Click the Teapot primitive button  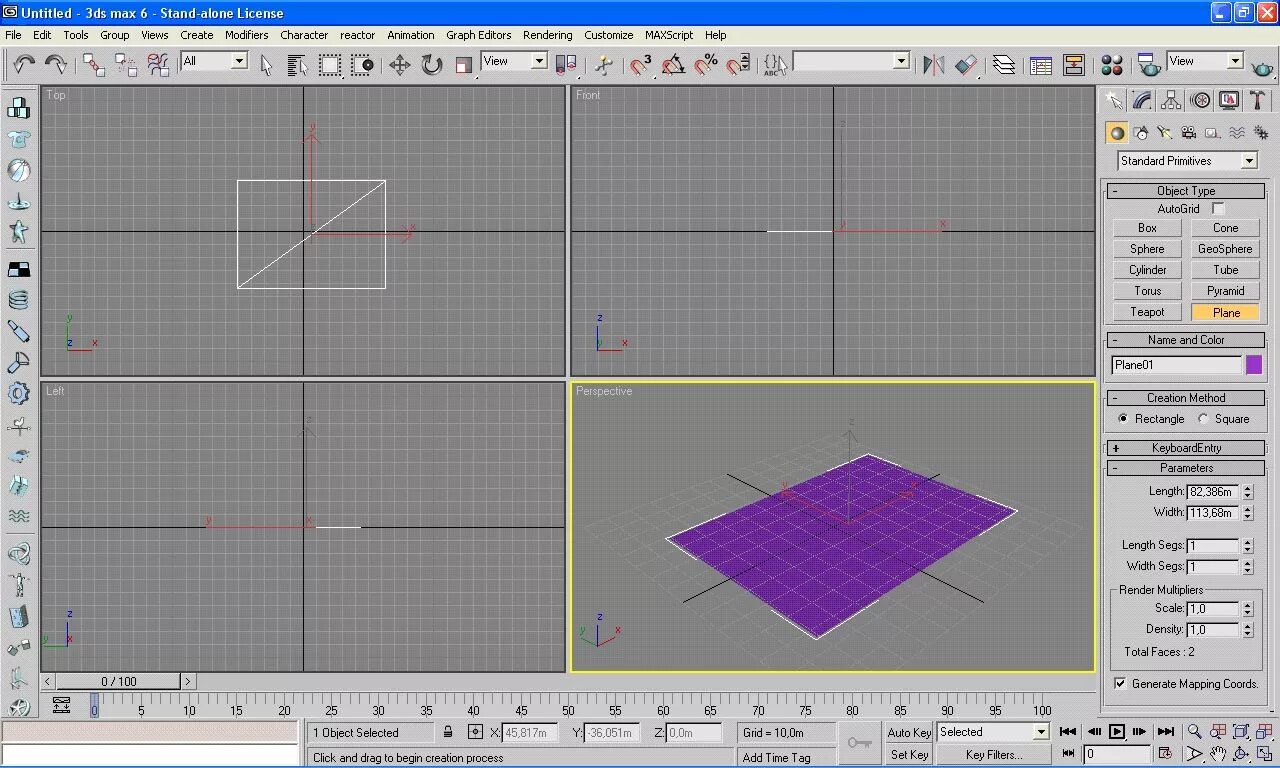coord(1147,312)
